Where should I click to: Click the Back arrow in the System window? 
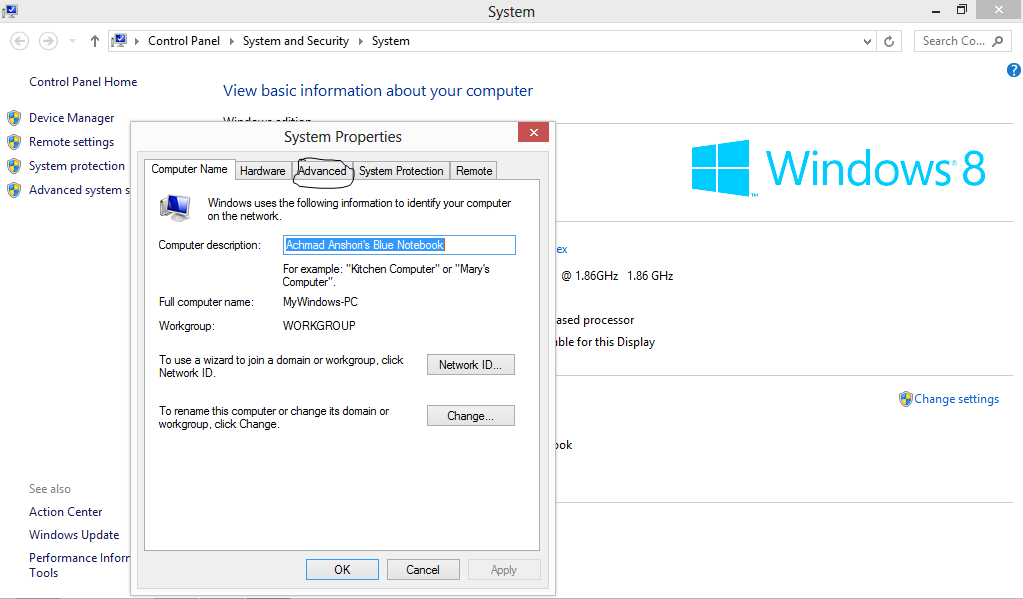[x=20, y=41]
